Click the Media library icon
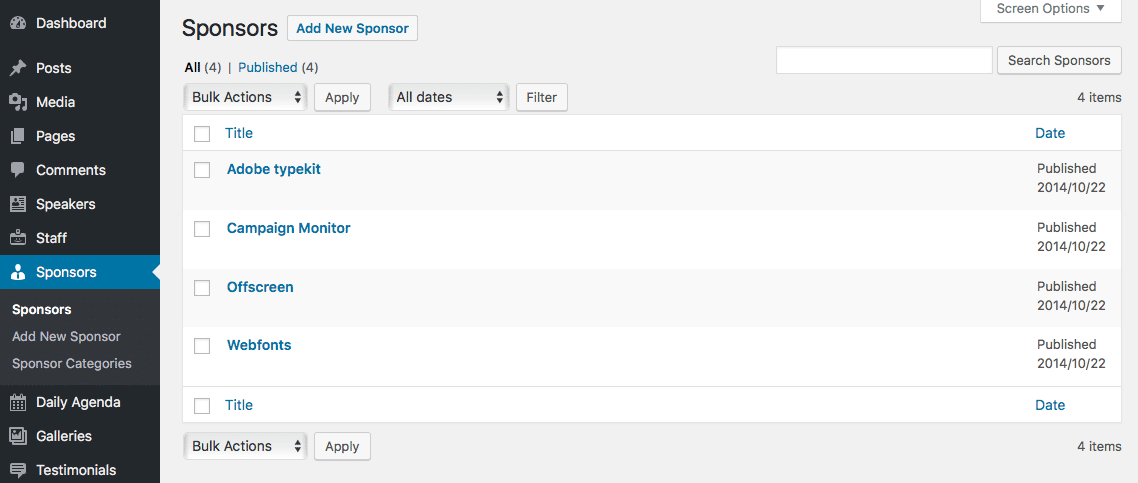The image size is (1138, 483). (18, 102)
